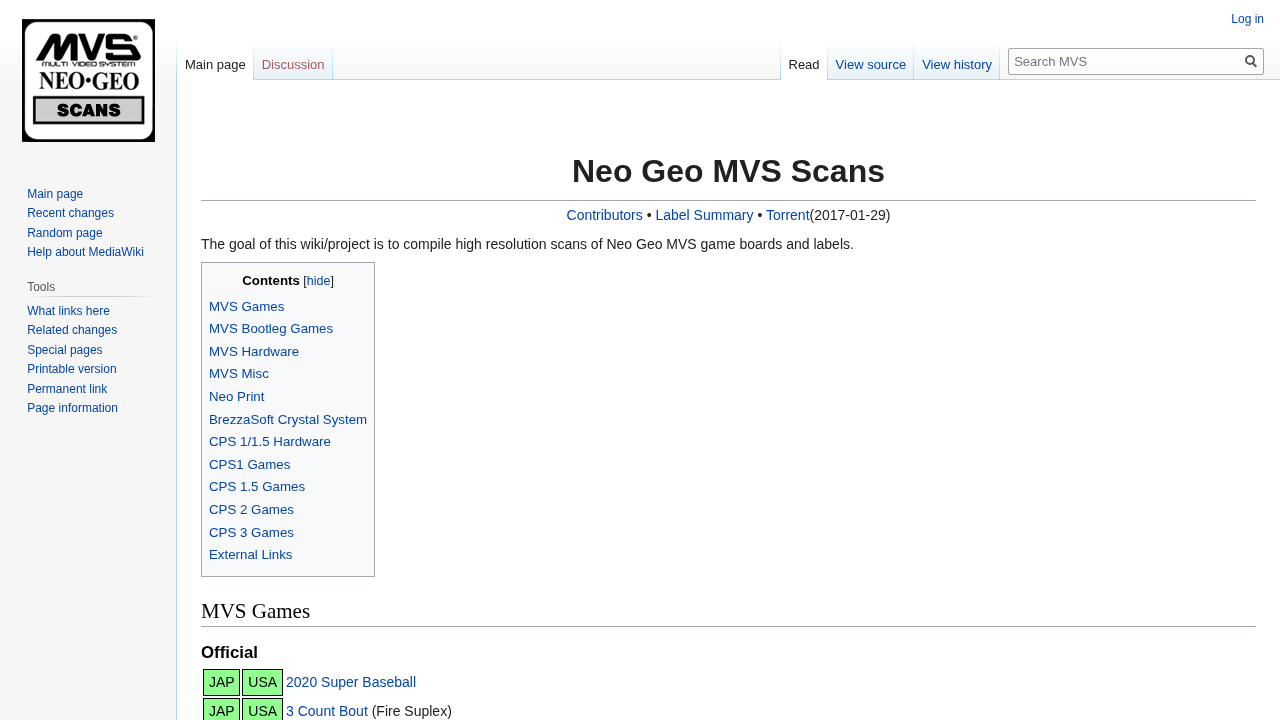Click the green JAP cell for 2020 Super Baseball
The height and width of the screenshot is (720, 1280).
(221, 682)
